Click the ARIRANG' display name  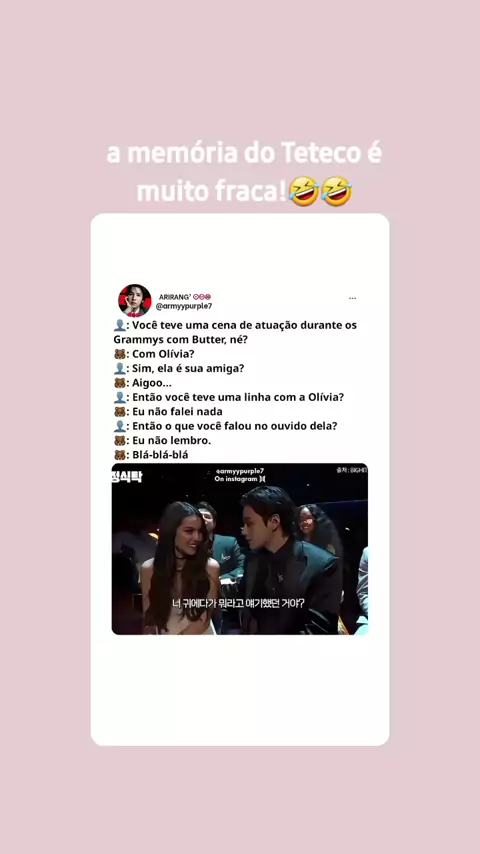pyautogui.click(x=174, y=297)
